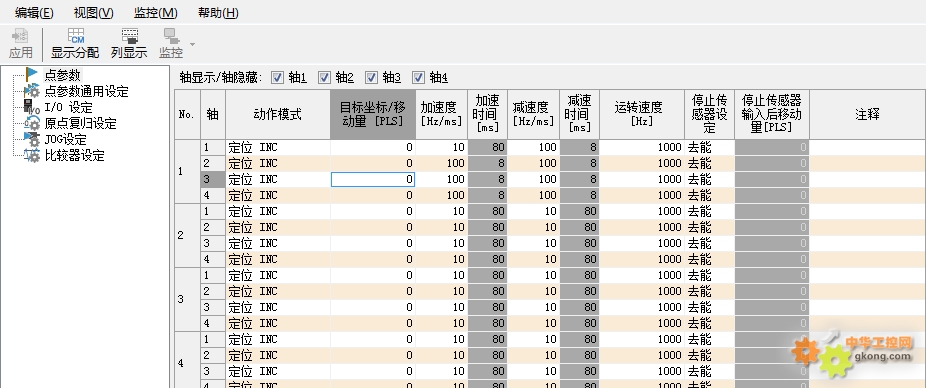Select the 比较器设定 icon in tree
The image size is (926, 388).
32,155
